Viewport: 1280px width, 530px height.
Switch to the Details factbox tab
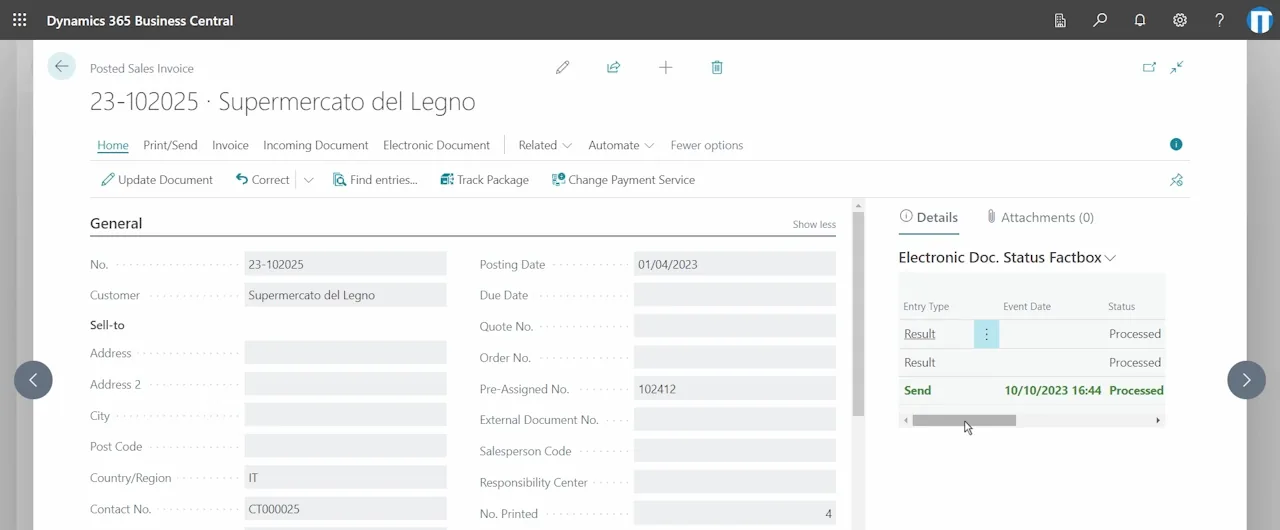point(929,217)
